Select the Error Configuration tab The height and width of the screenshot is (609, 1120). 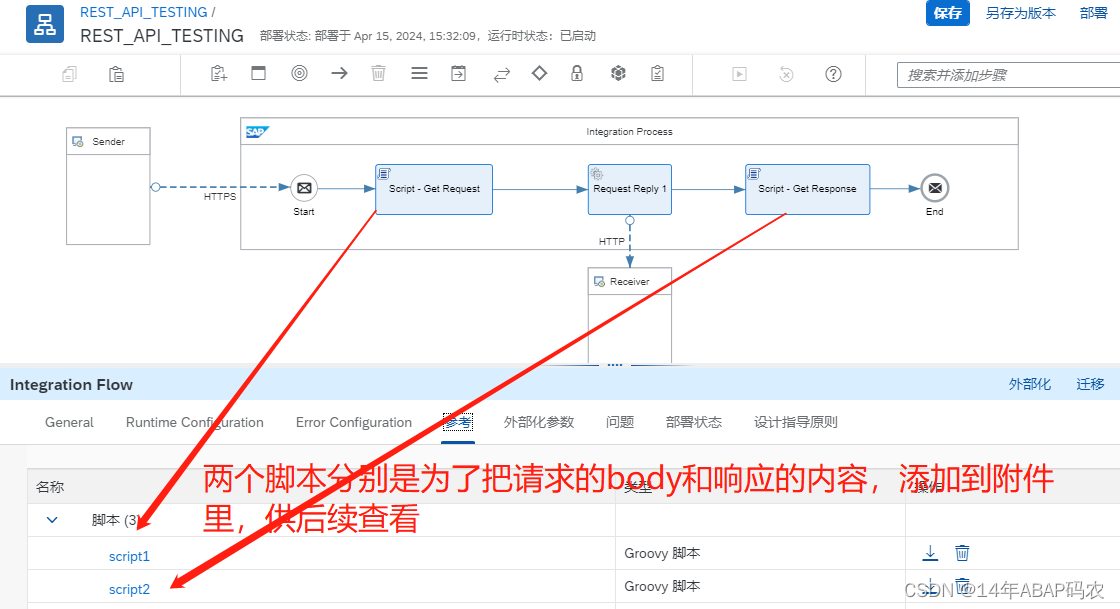[x=353, y=422]
